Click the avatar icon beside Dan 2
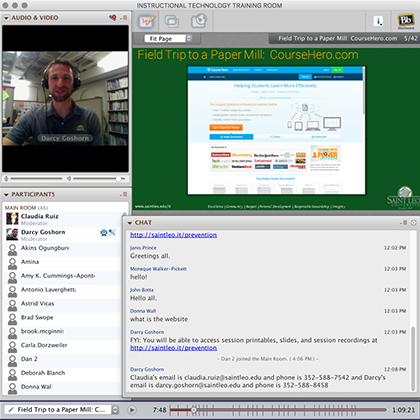This screenshot has width=420, height=420. coord(12,360)
